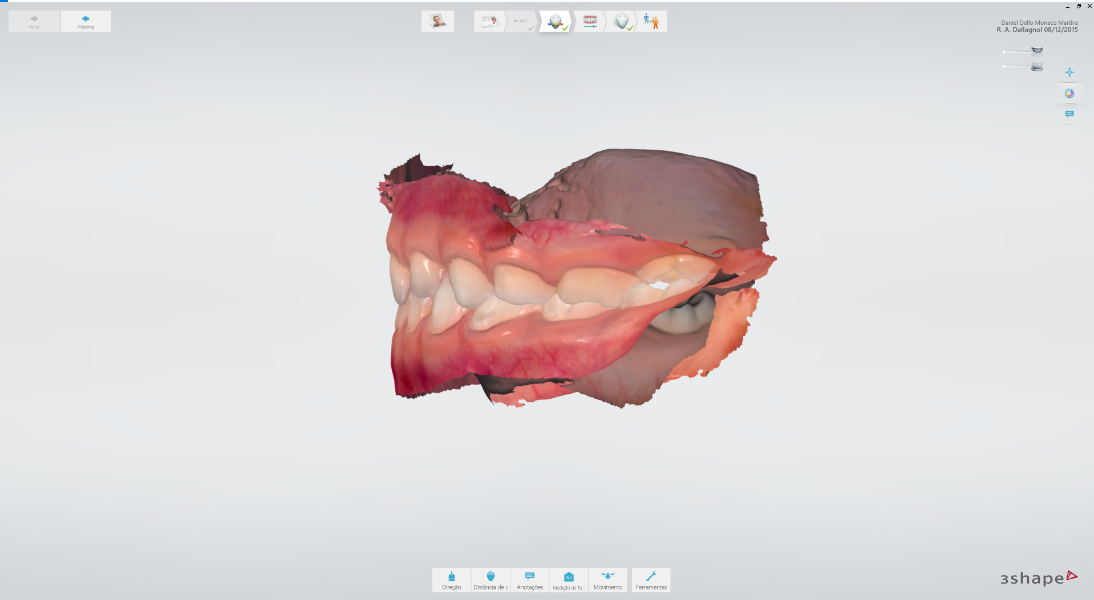Open the tooth model step with green checkmark
Viewport: 1094px width, 600px height.
click(x=622, y=22)
